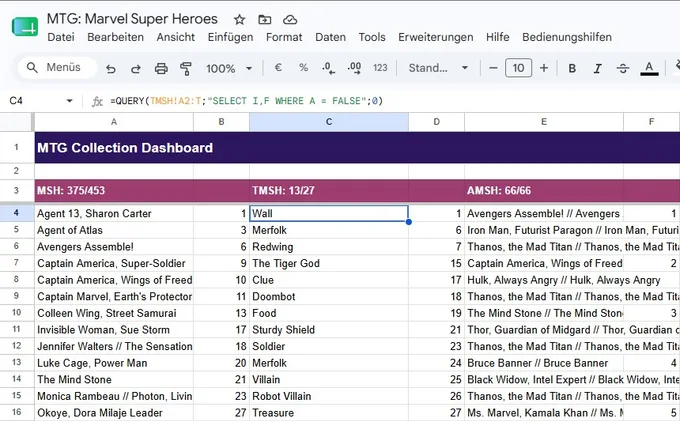This screenshot has height=421, width=680.
Task: Open the Format menu
Action: pyautogui.click(x=284, y=37)
